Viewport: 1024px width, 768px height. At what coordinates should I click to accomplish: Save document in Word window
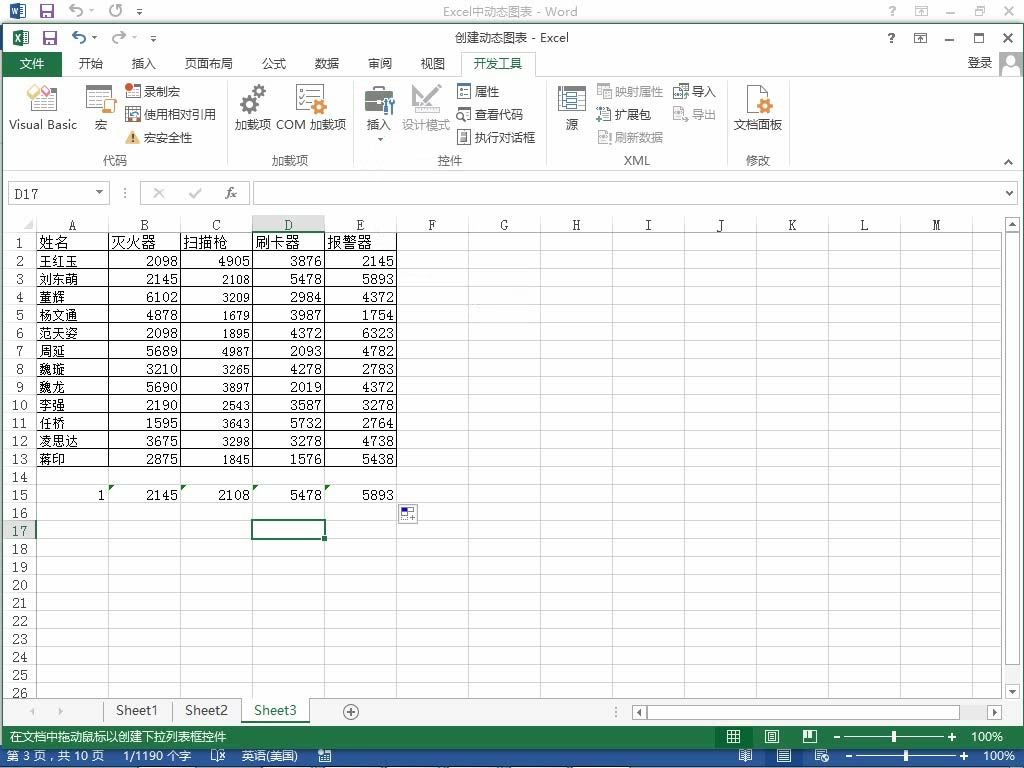tap(46, 10)
